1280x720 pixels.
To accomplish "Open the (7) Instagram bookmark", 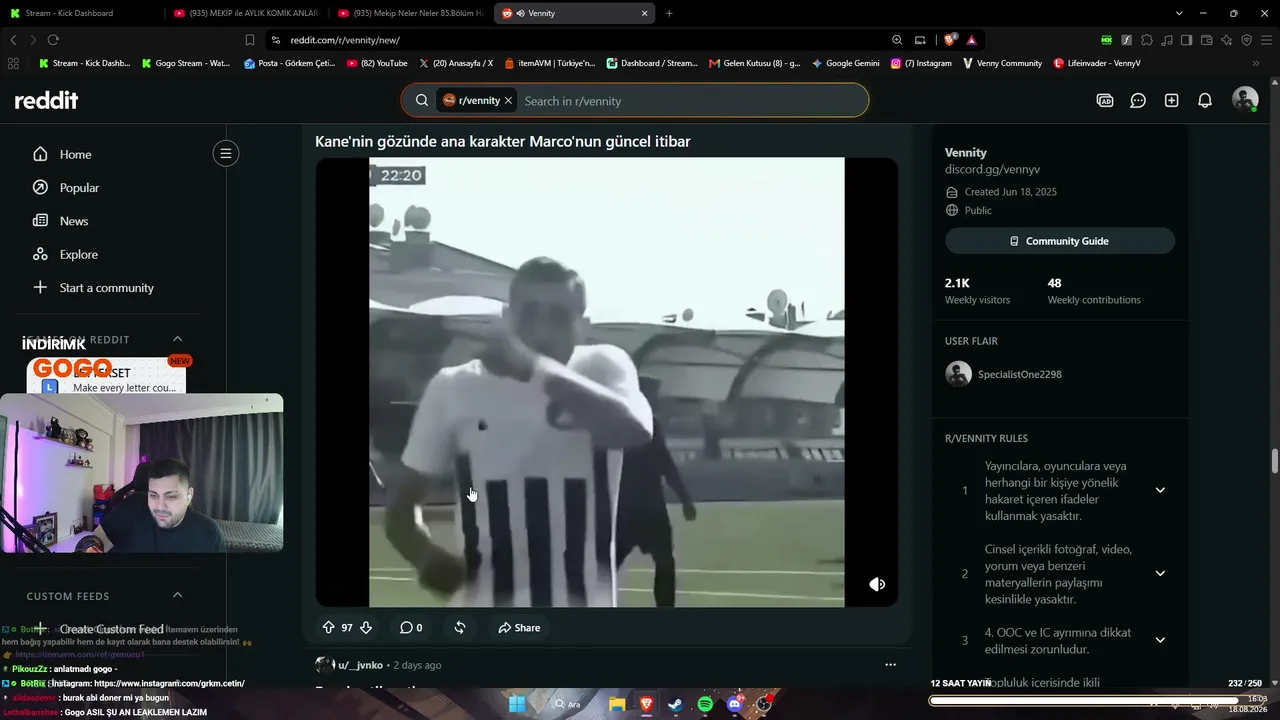I will pos(921,63).
